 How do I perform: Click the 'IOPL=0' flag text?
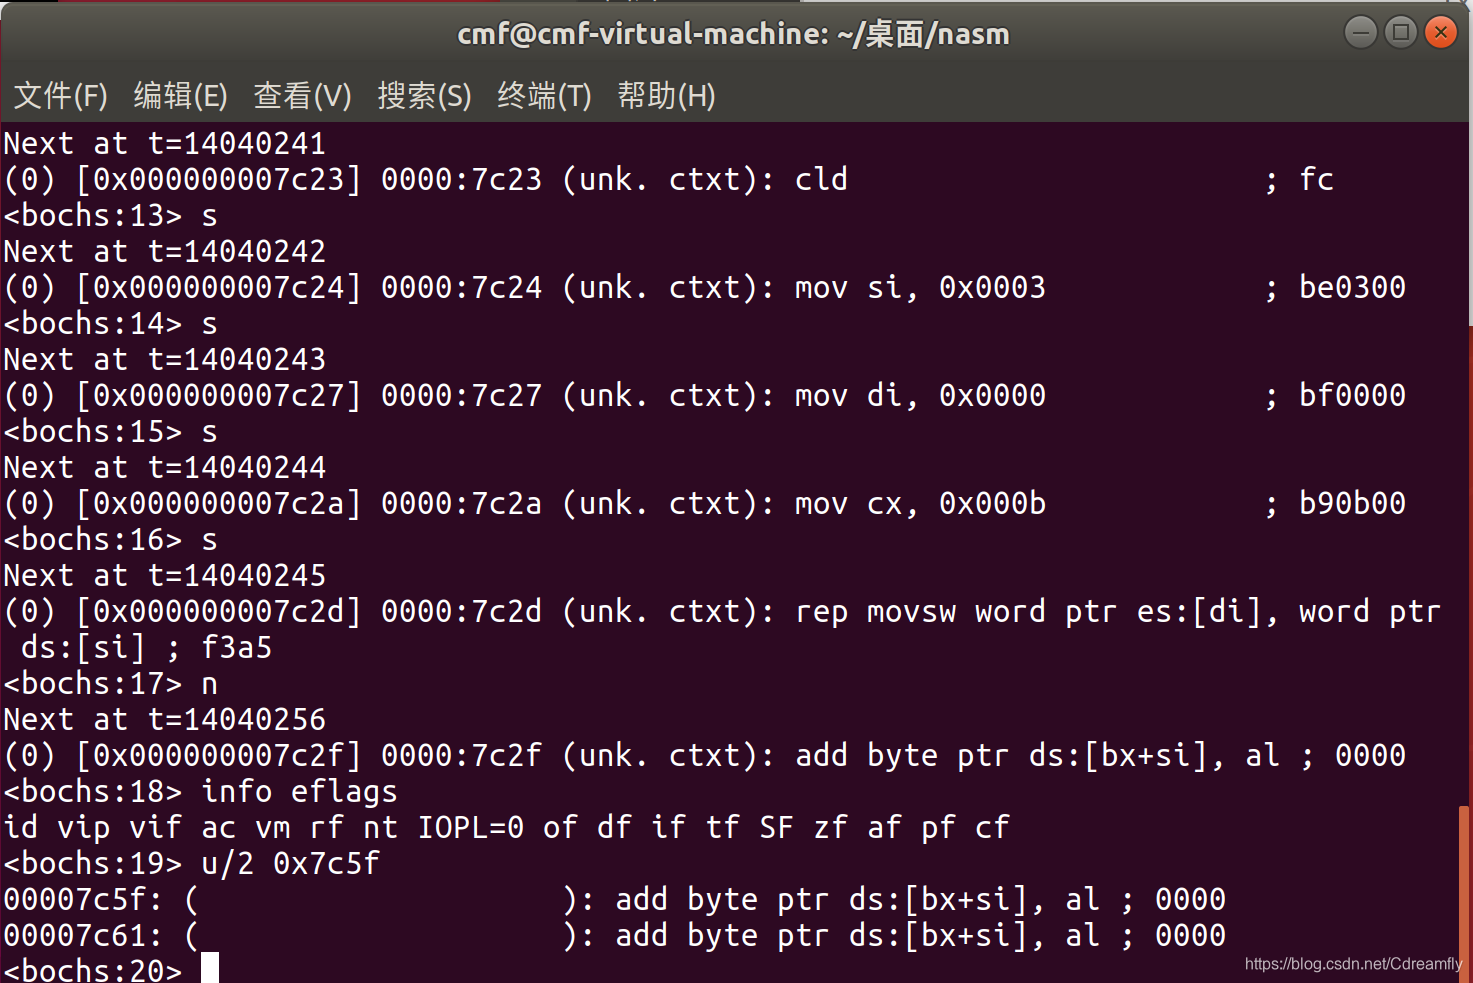471,827
